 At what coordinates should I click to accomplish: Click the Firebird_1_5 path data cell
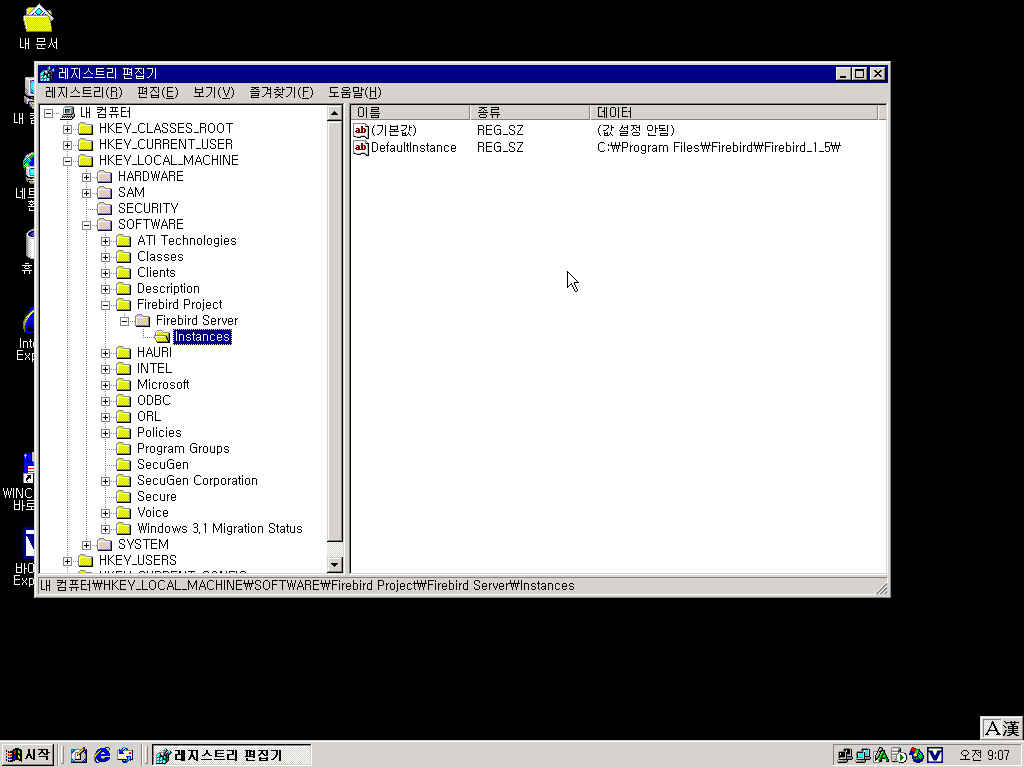[718, 148]
